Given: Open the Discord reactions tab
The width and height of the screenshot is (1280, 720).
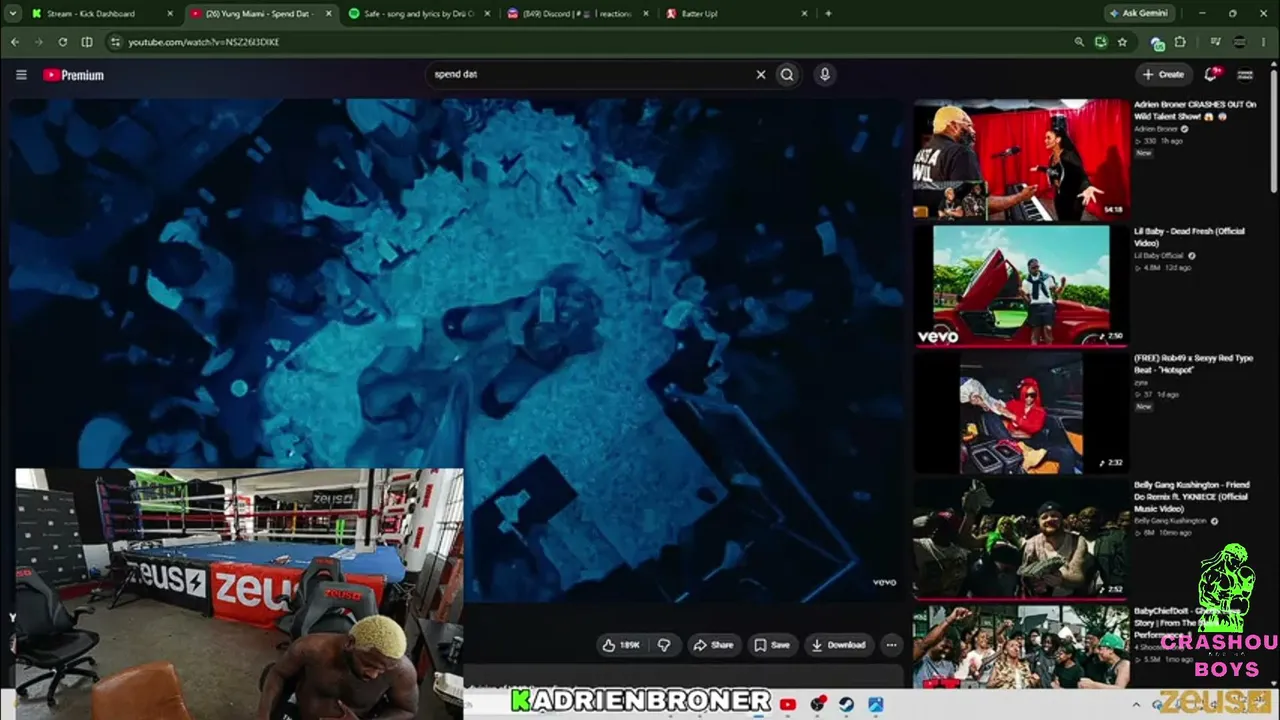Looking at the screenshot, I should point(579,14).
